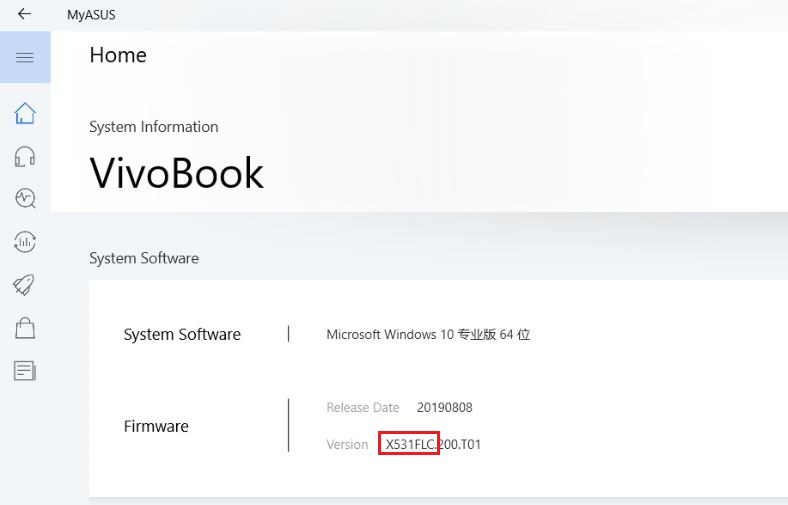Screen dimensions: 788x505
Task: Open the news document icon in sidebar
Action: tap(25, 371)
